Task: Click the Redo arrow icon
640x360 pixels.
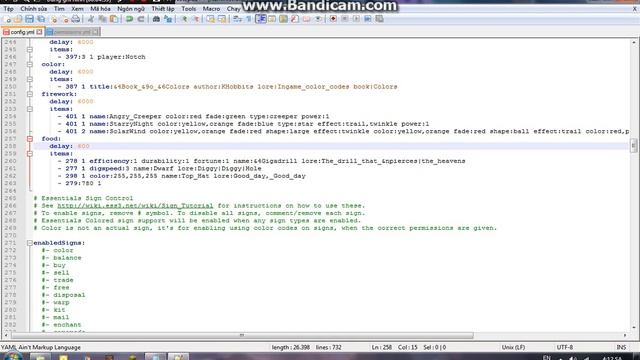Action: [141, 19]
